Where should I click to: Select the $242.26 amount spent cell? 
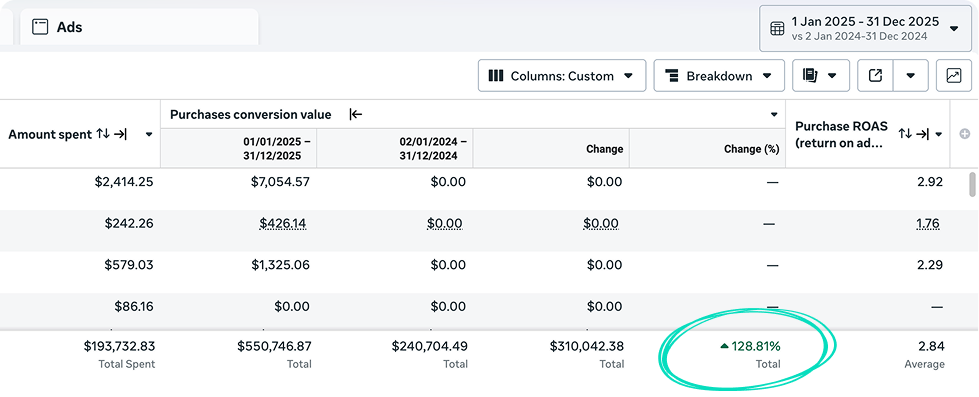click(129, 223)
